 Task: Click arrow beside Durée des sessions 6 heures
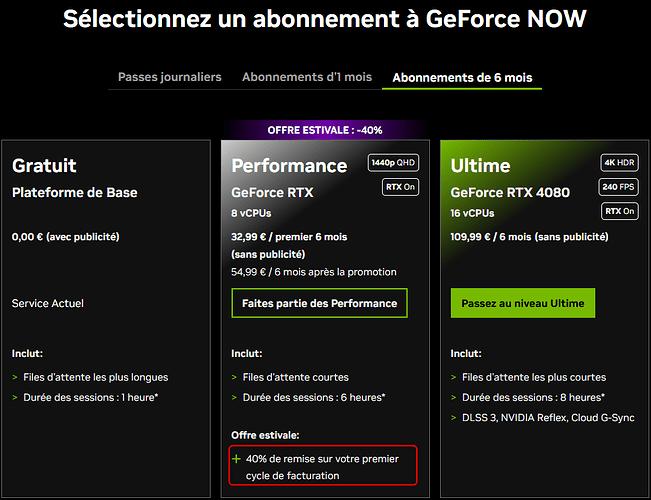(x=235, y=397)
